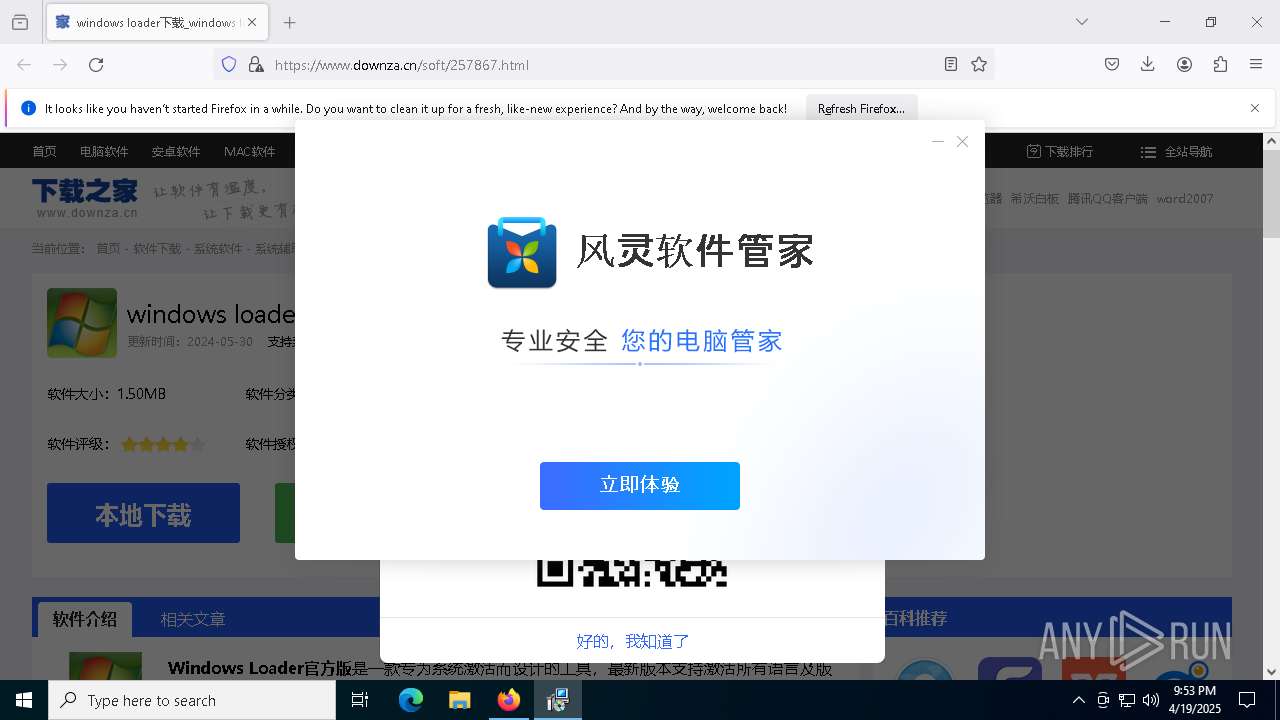
Task: Open the 电脑软件 navigation item
Action: [104, 152]
